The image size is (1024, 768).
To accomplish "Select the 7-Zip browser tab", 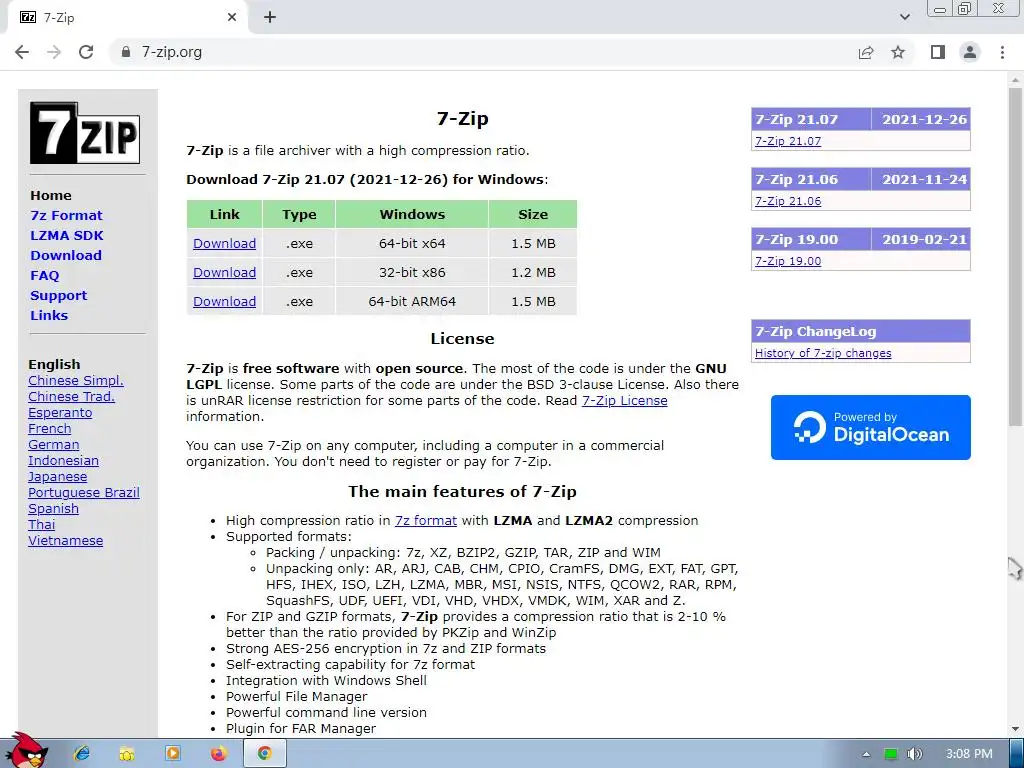I will pyautogui.click(x=127, y=18).
